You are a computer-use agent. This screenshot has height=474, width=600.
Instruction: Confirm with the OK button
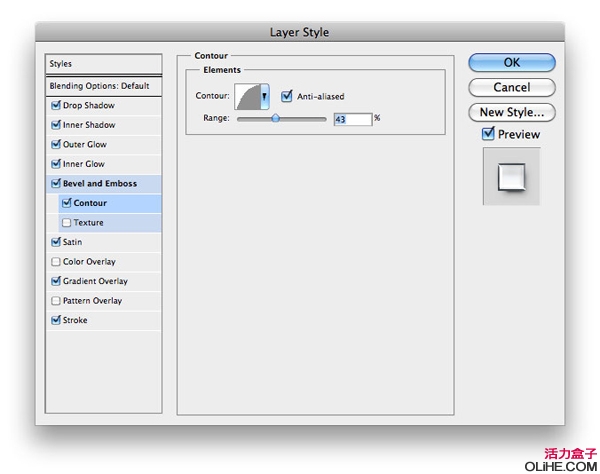[512, 62]
